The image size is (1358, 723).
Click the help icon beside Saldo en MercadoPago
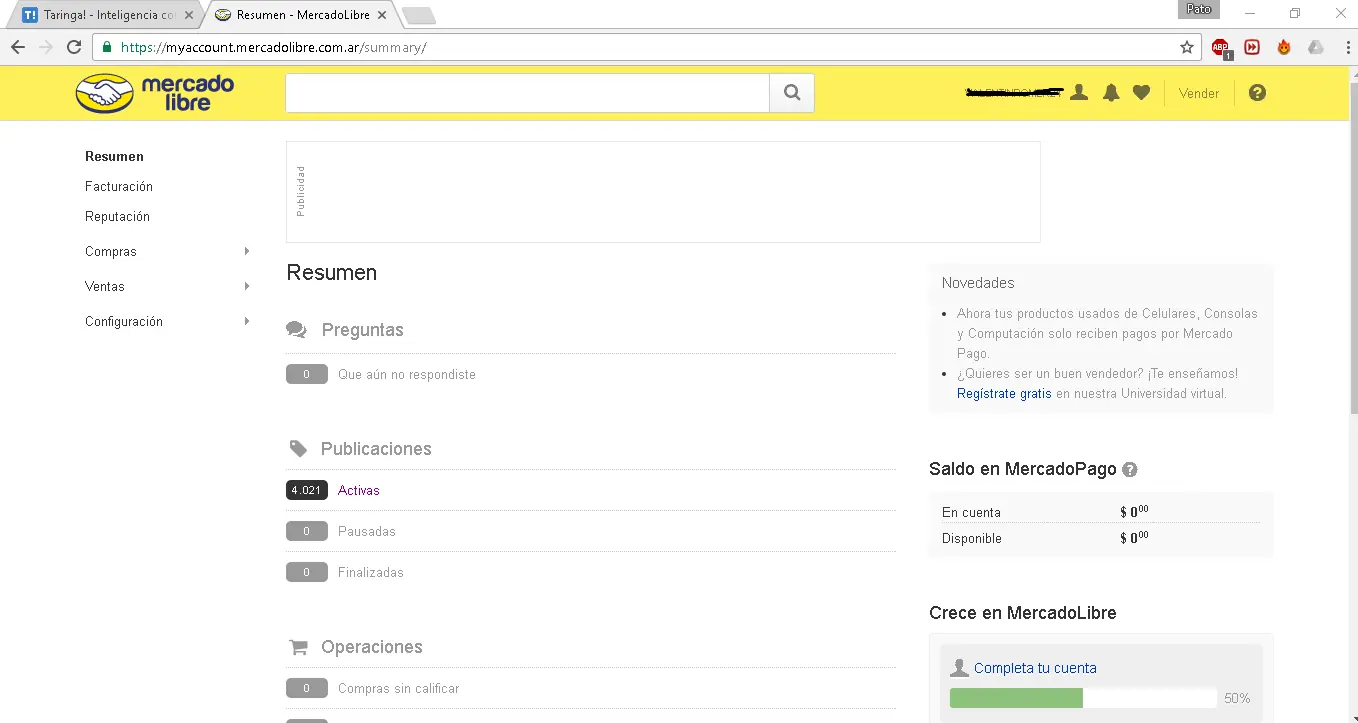coord(1130,470)
